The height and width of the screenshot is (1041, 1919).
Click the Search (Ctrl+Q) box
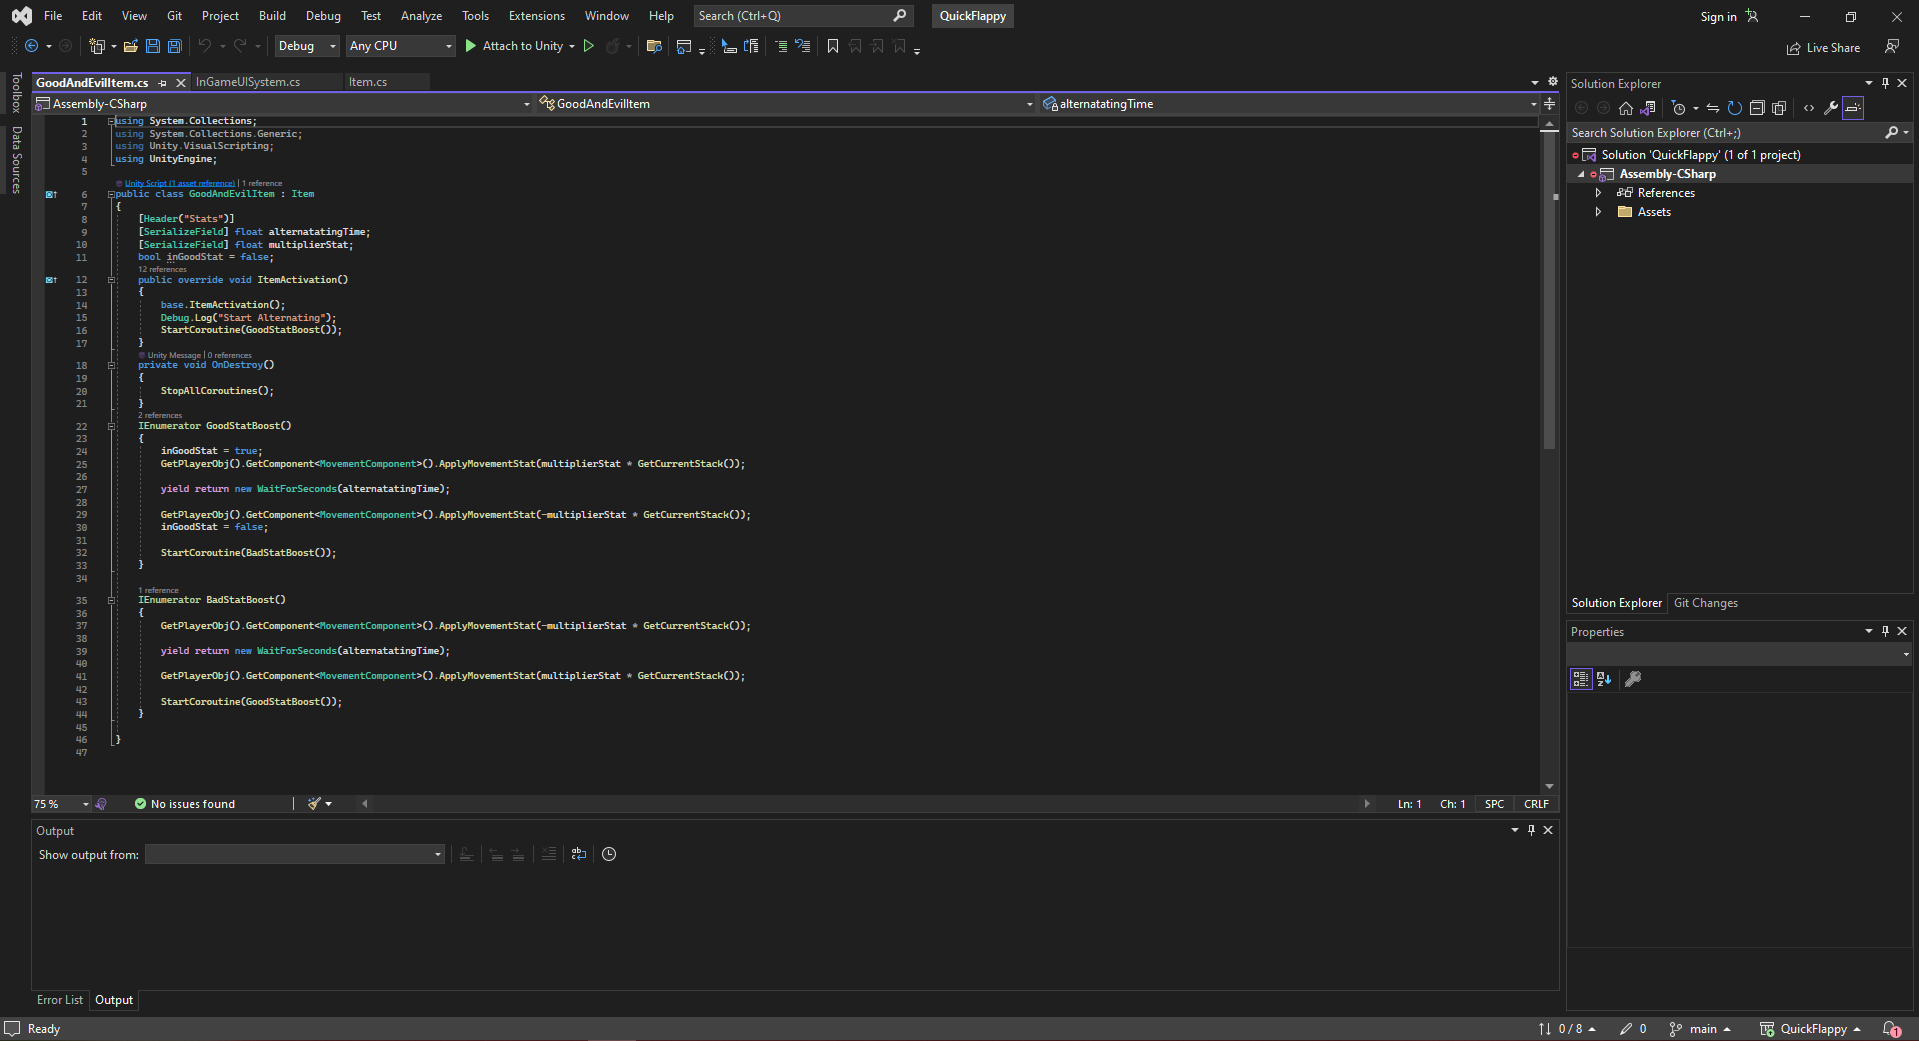click(x=802, y=16)
